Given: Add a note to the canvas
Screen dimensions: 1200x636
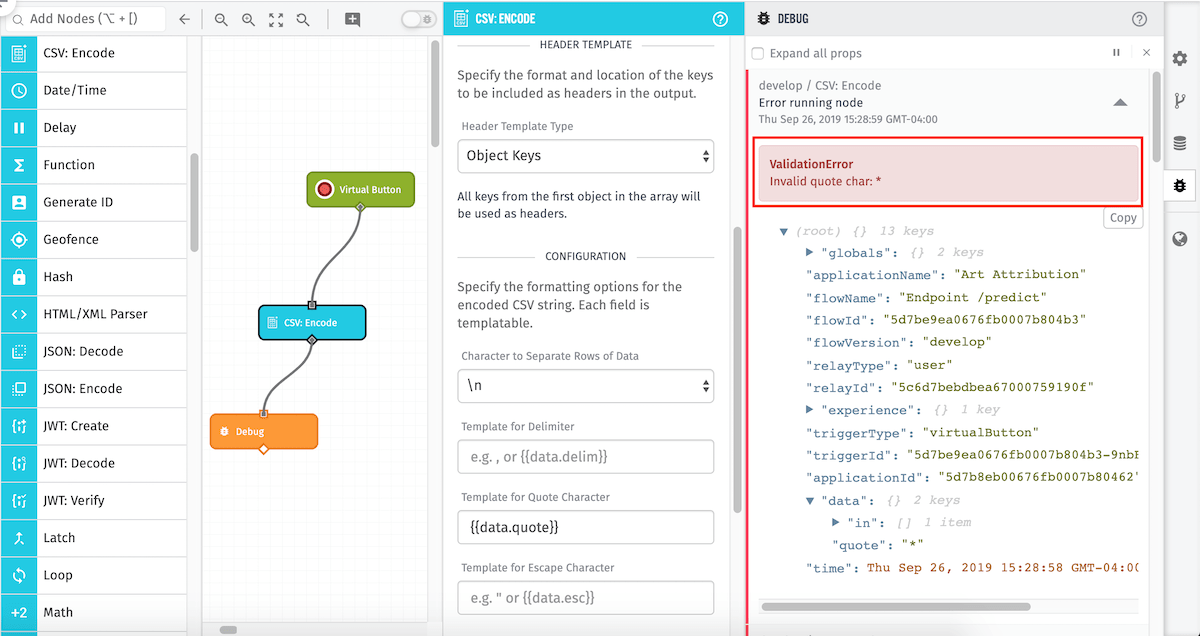Looking at the screenshot, I should point(352,19).
